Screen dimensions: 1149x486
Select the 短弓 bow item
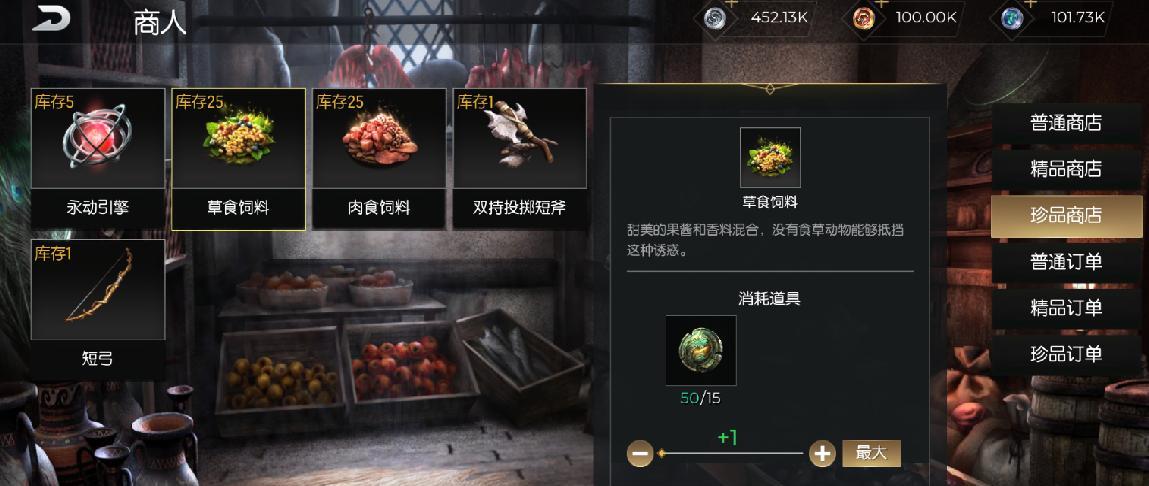97,309
